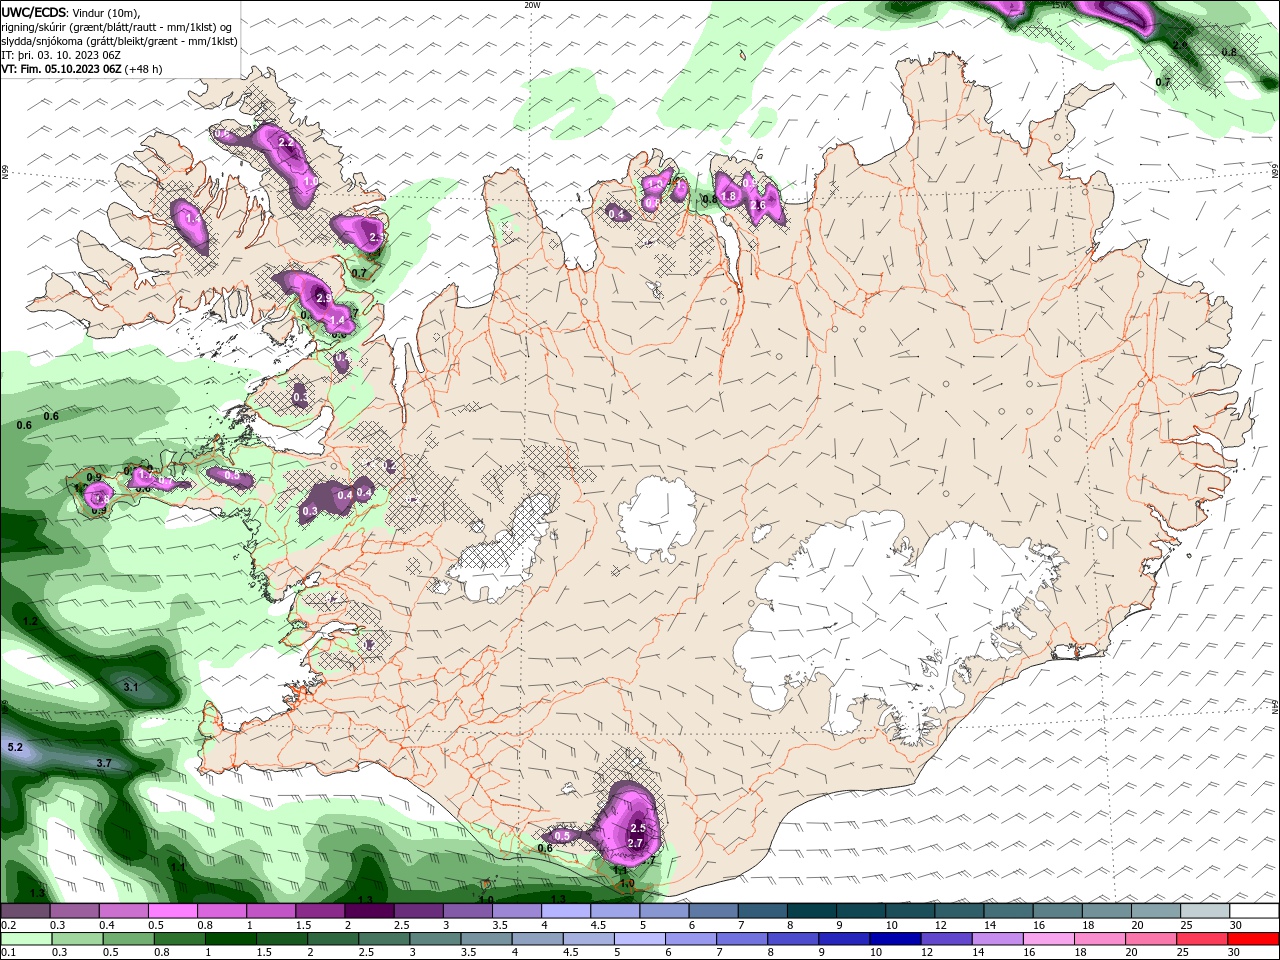The height and width of the screenshot is (960, 1280).
Task: Choose the royal blue 8 swatch in the rain scale
Action: (x=794, y=938)
